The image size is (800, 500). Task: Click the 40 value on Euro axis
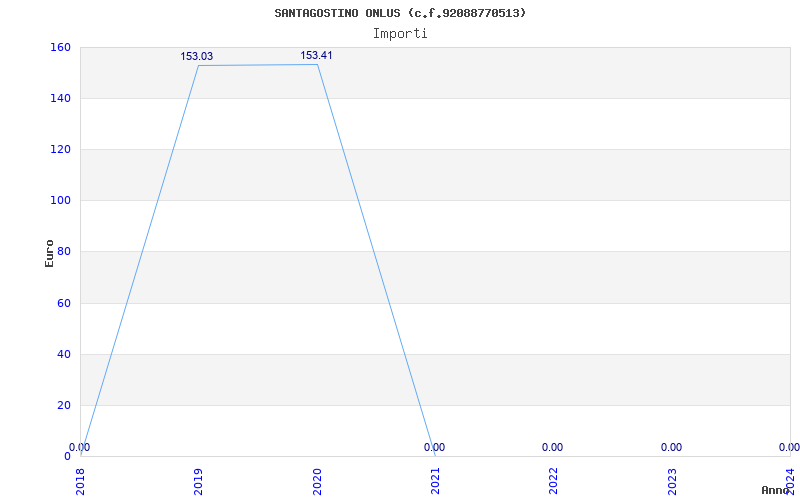pos(63,355)
